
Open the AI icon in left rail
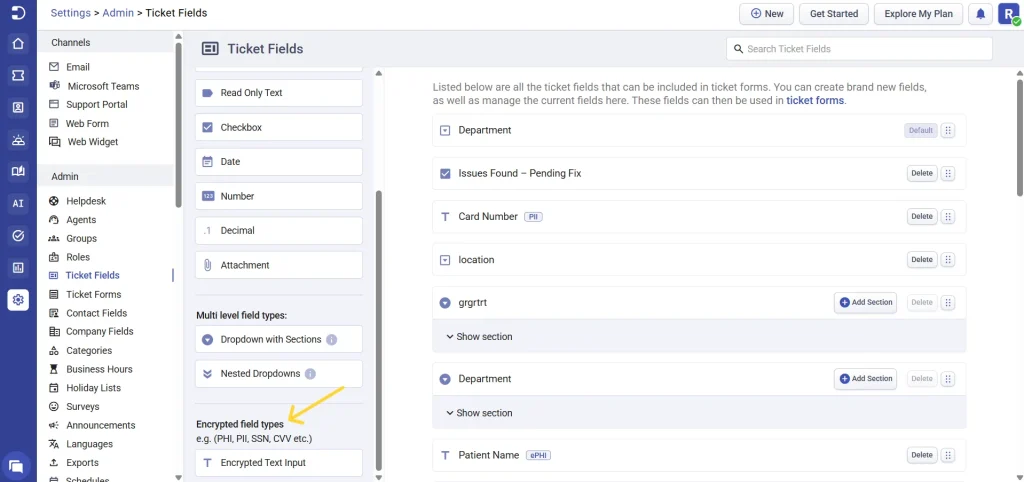18,203
